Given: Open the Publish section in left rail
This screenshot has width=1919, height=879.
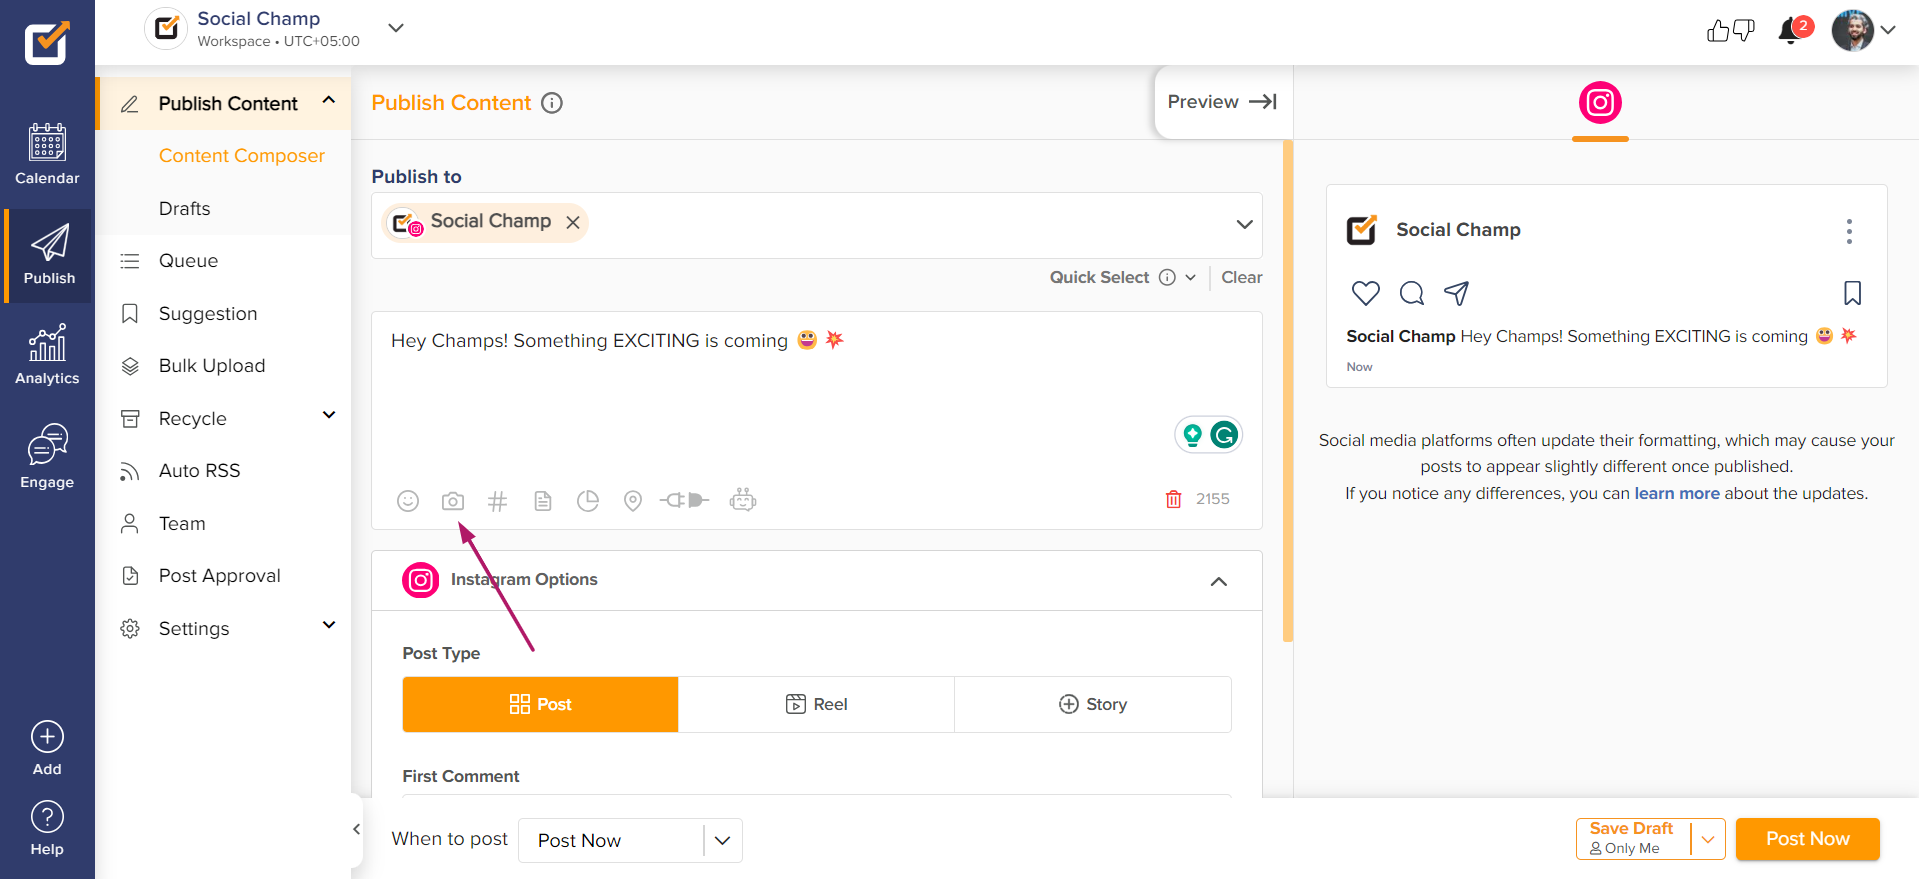Looking at the screenshot, I should click(48, 255).
